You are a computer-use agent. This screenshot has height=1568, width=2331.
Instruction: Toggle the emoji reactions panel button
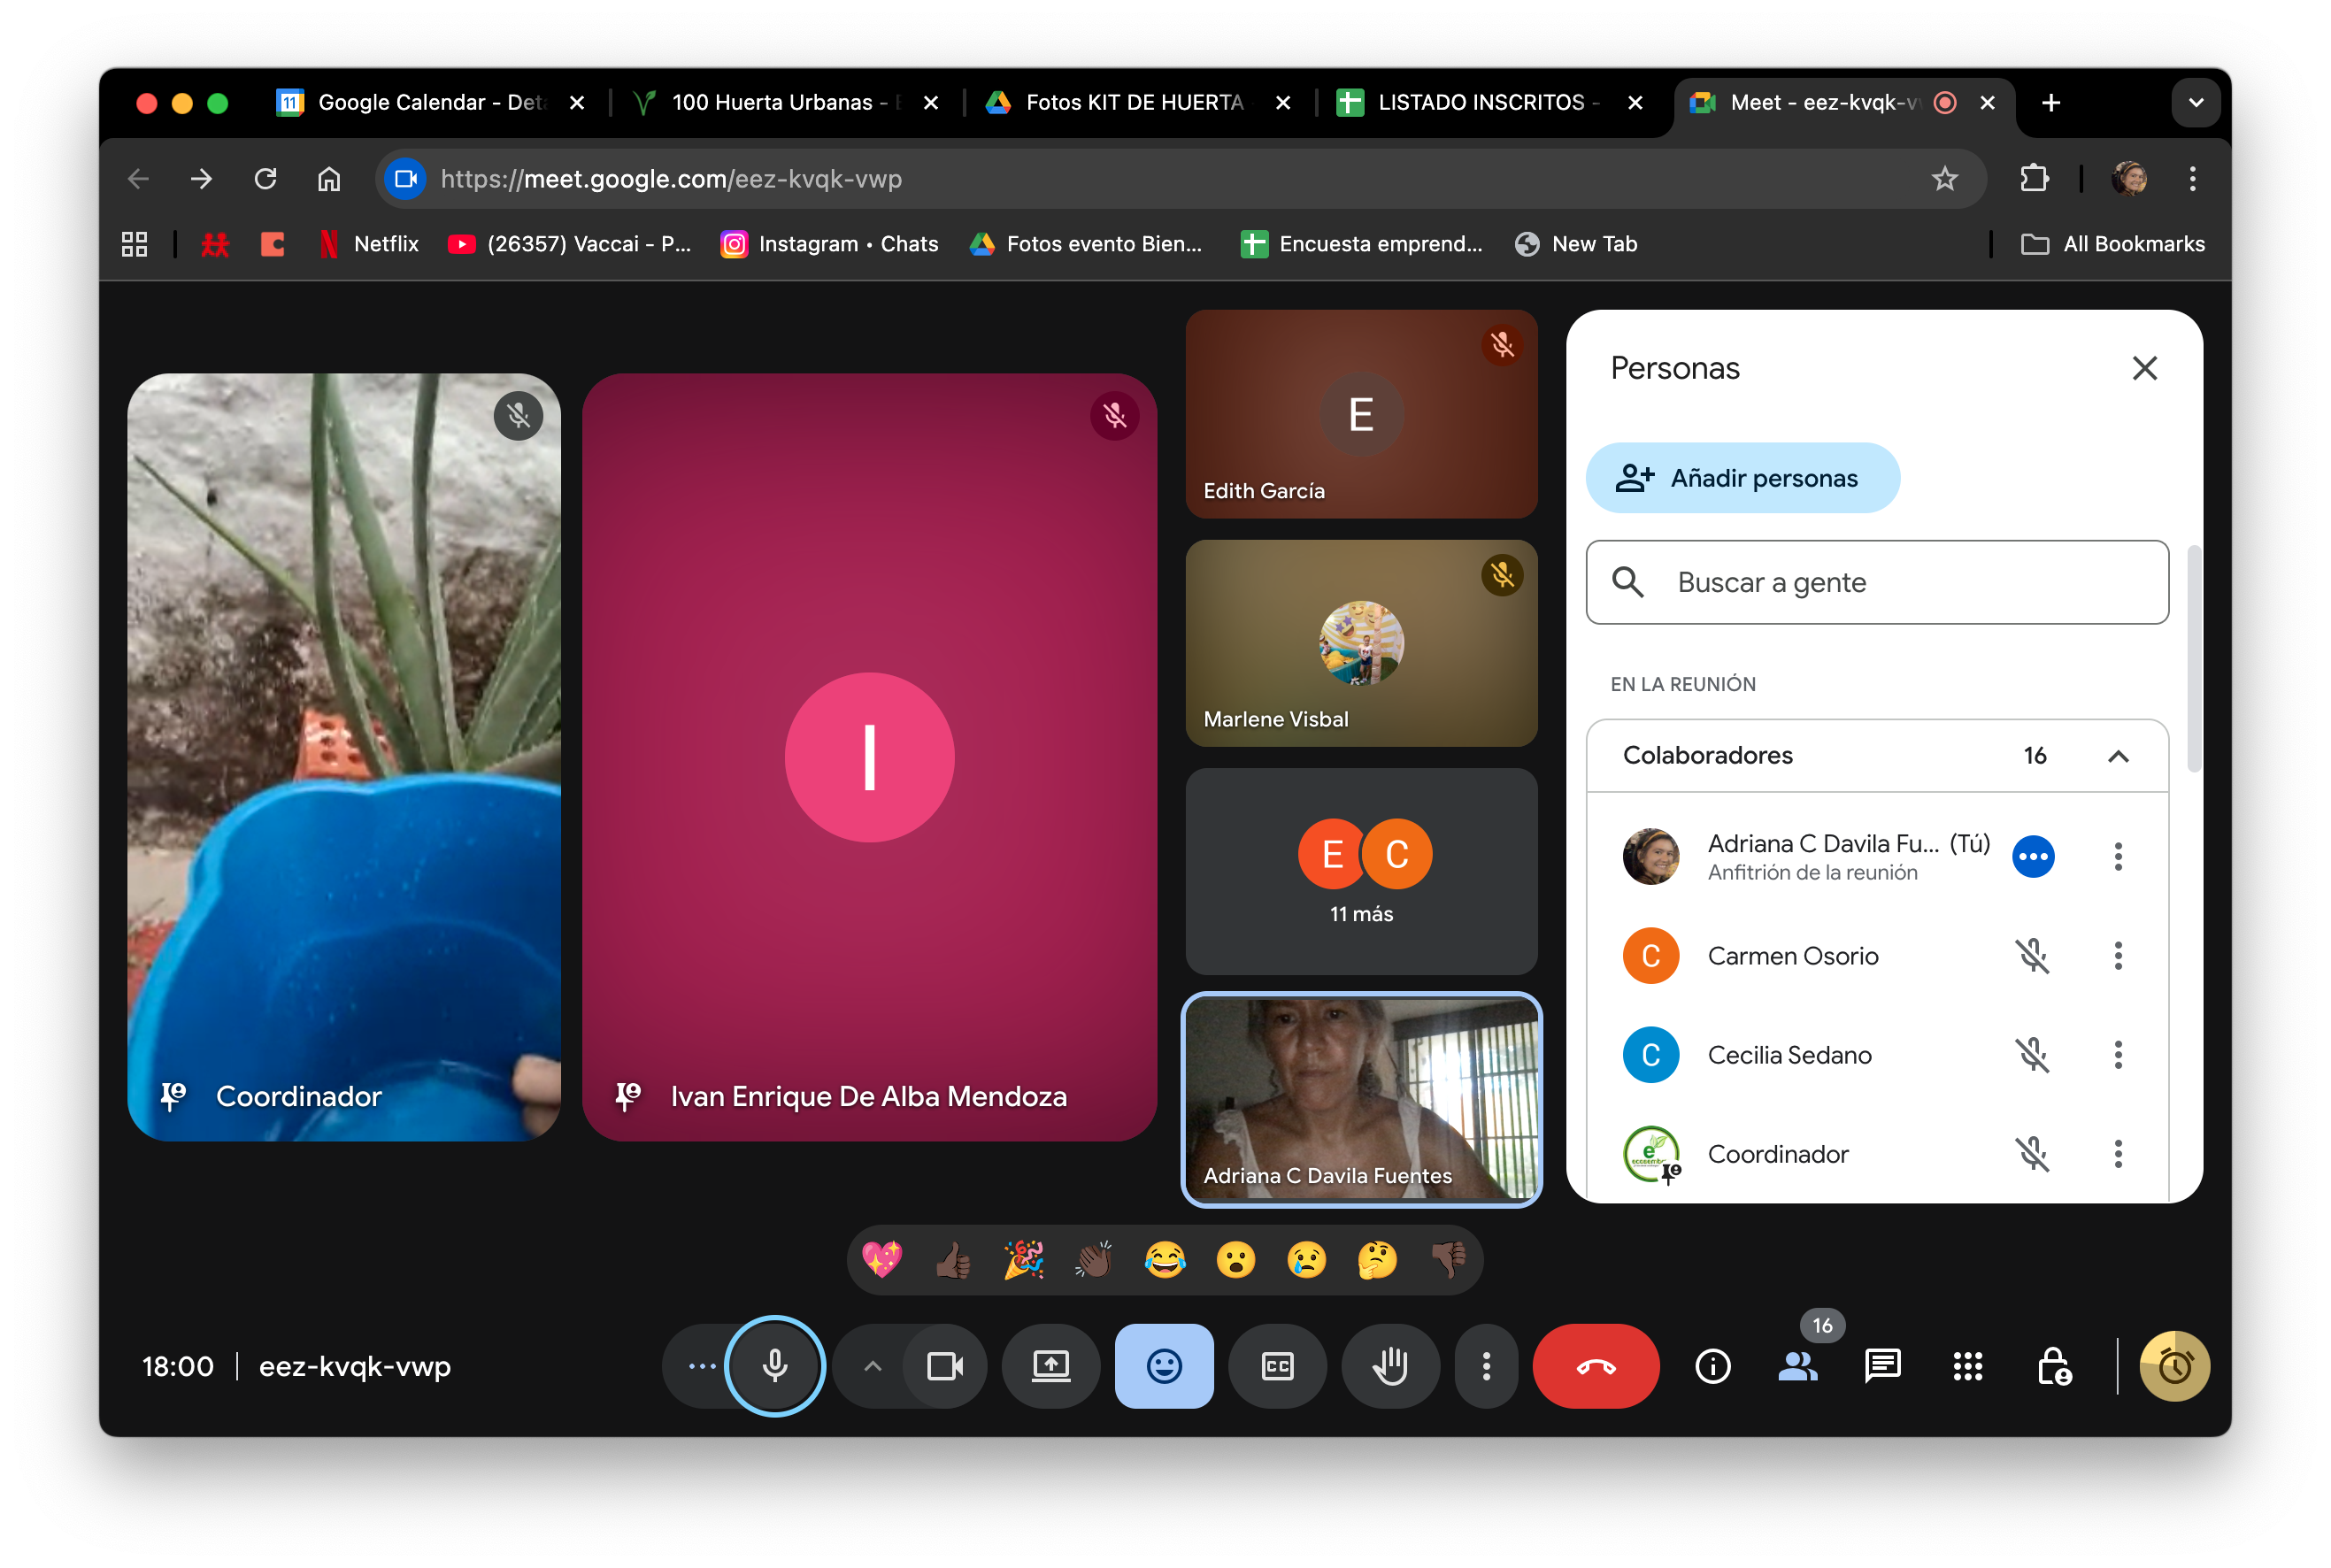coord(1164,1366)
